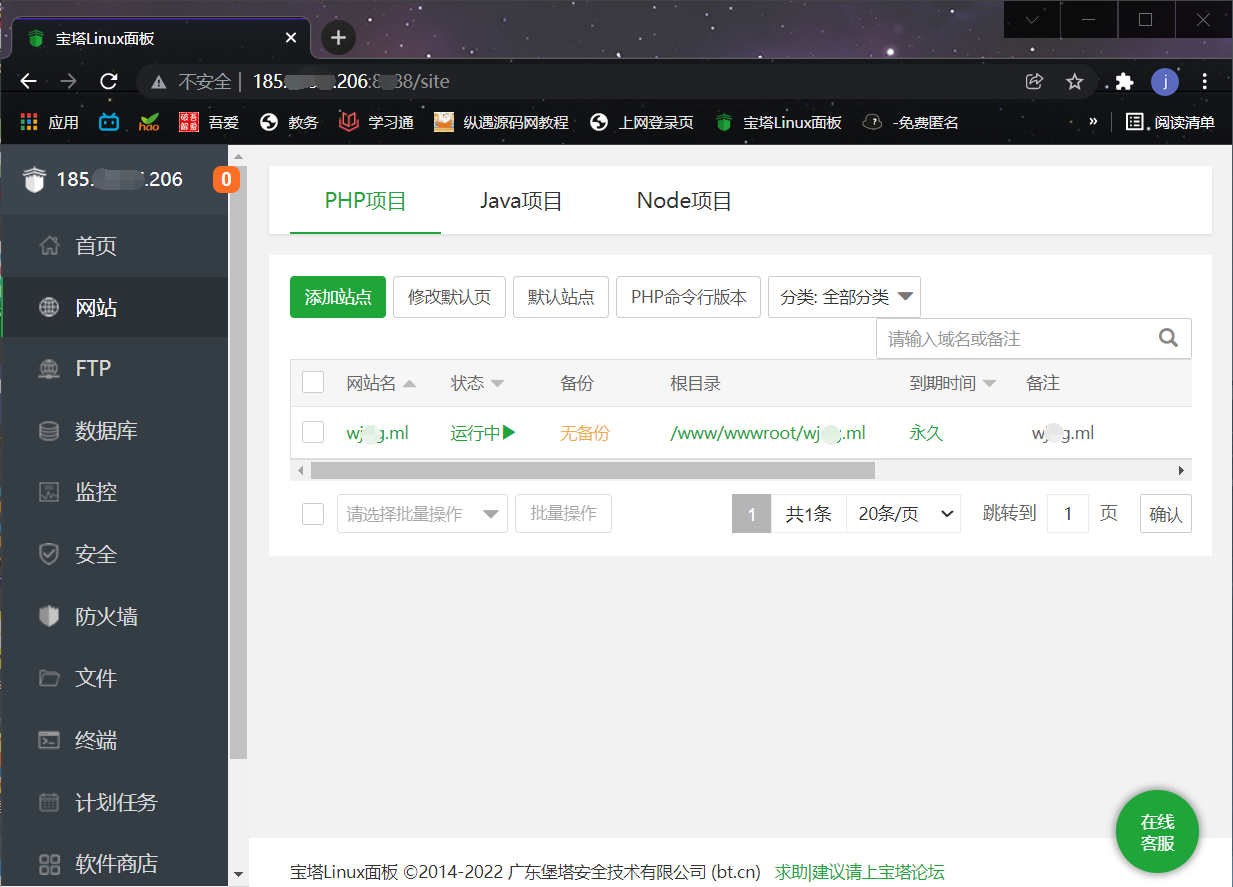This screenshot has width=1233, height=887.
Task: Click the PHP命令行版本 button
Action: point(689,297)
